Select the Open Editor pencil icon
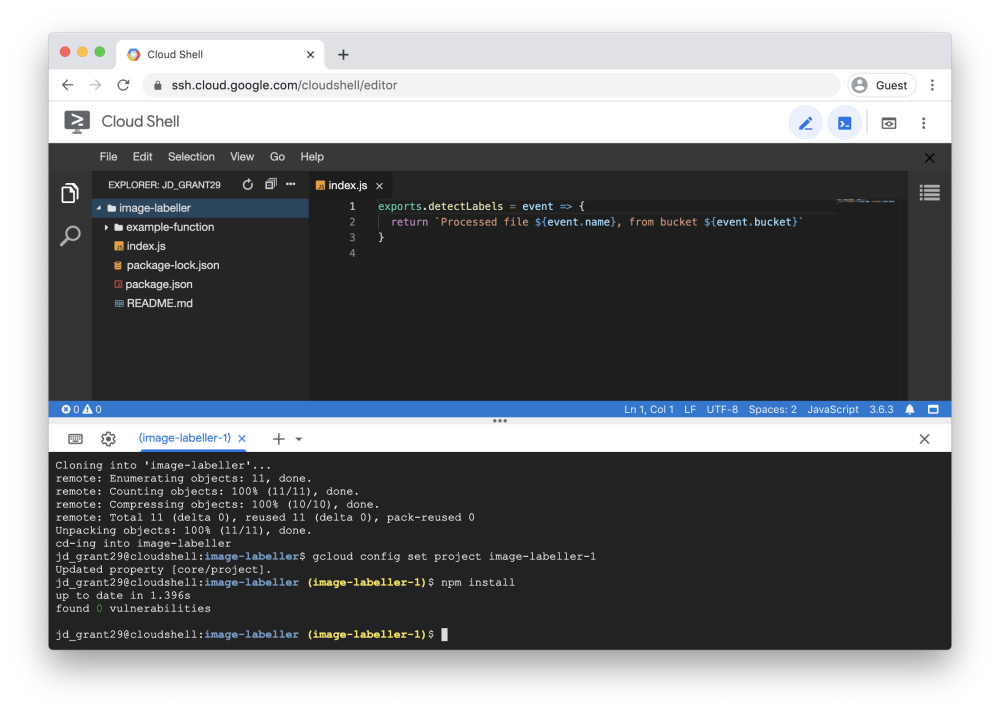The image size is (1000, 714). pyautogui.click(x=806, y=122)
